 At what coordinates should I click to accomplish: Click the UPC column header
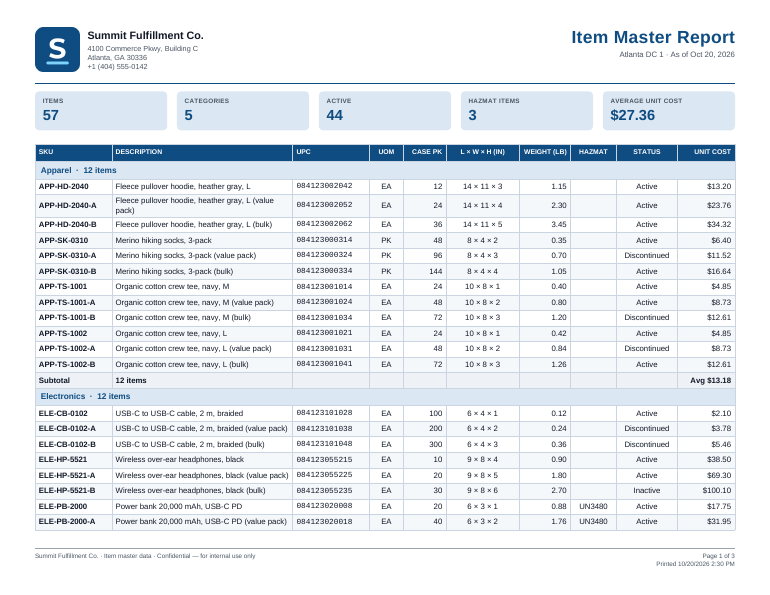tap(331, 152)
